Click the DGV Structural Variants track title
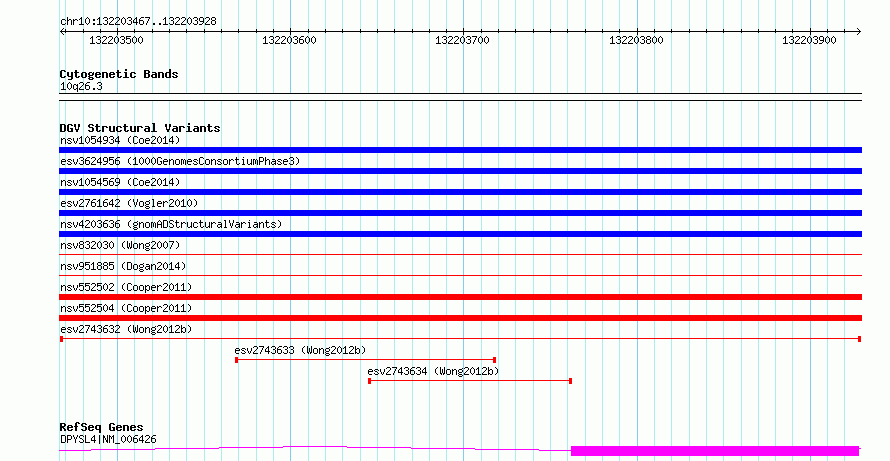Screen dimensions: 890x461 point(140,128)
